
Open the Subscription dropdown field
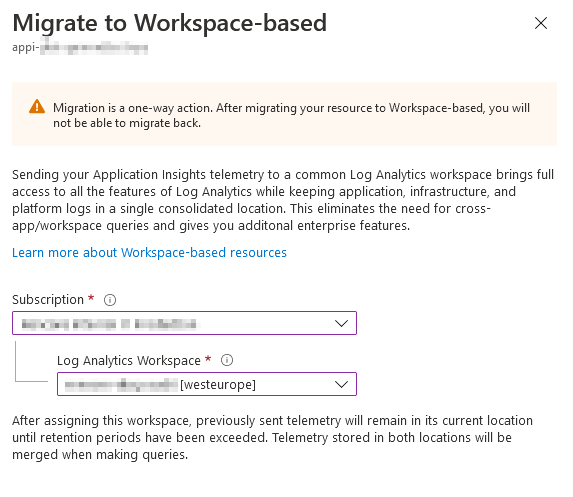pyautogui.click(x=184, y=323)
